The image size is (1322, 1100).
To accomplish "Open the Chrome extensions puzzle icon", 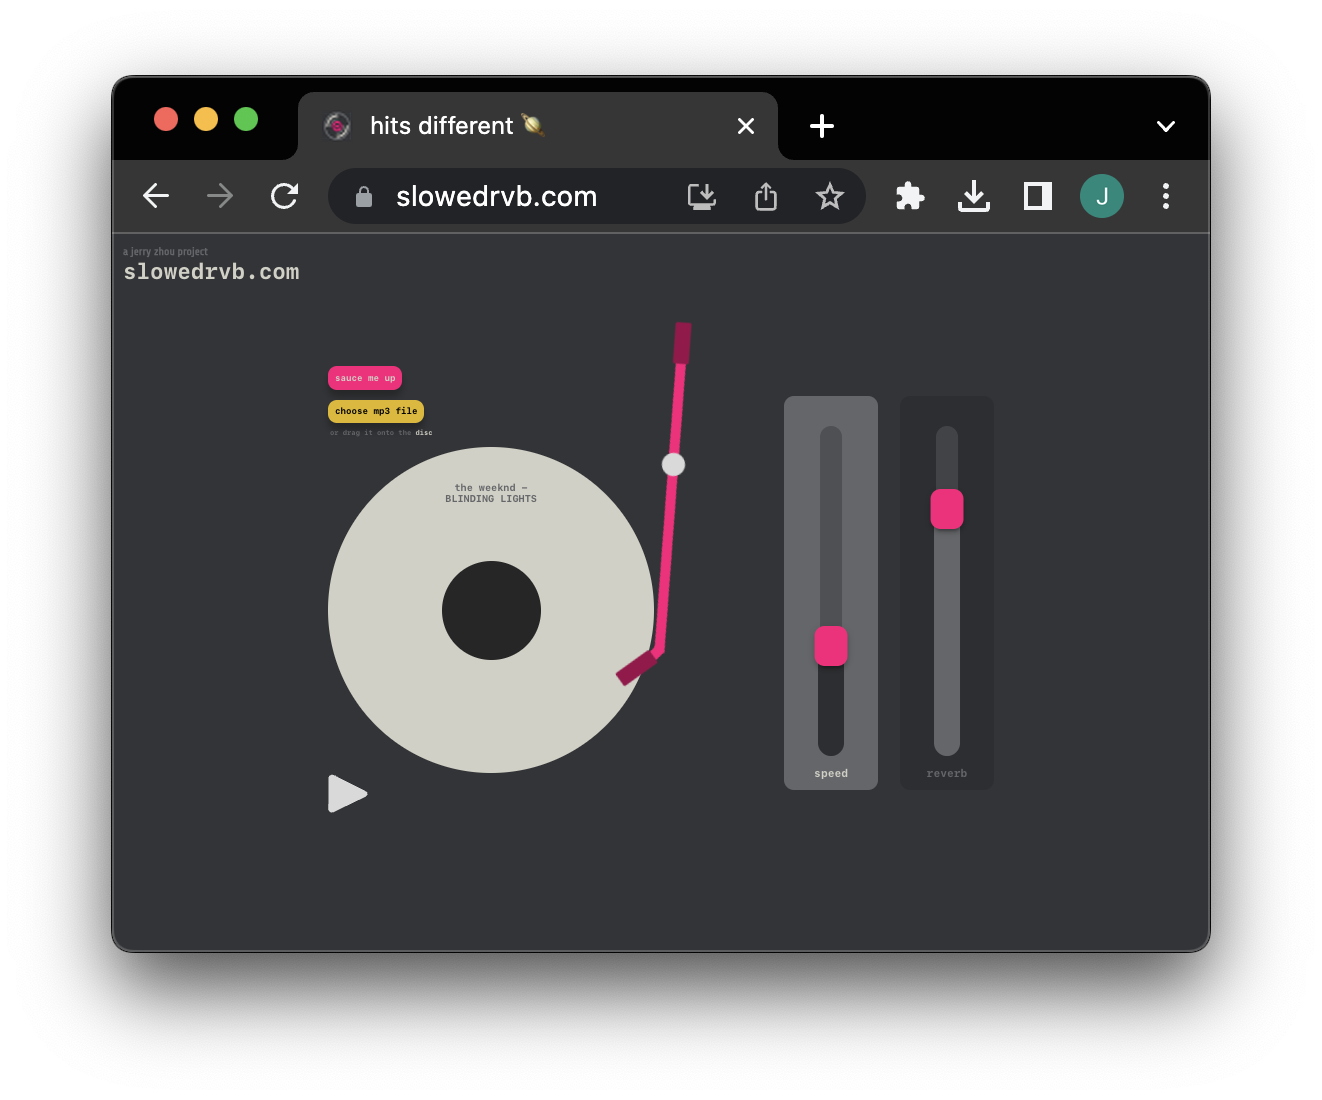I will [909, 196].
